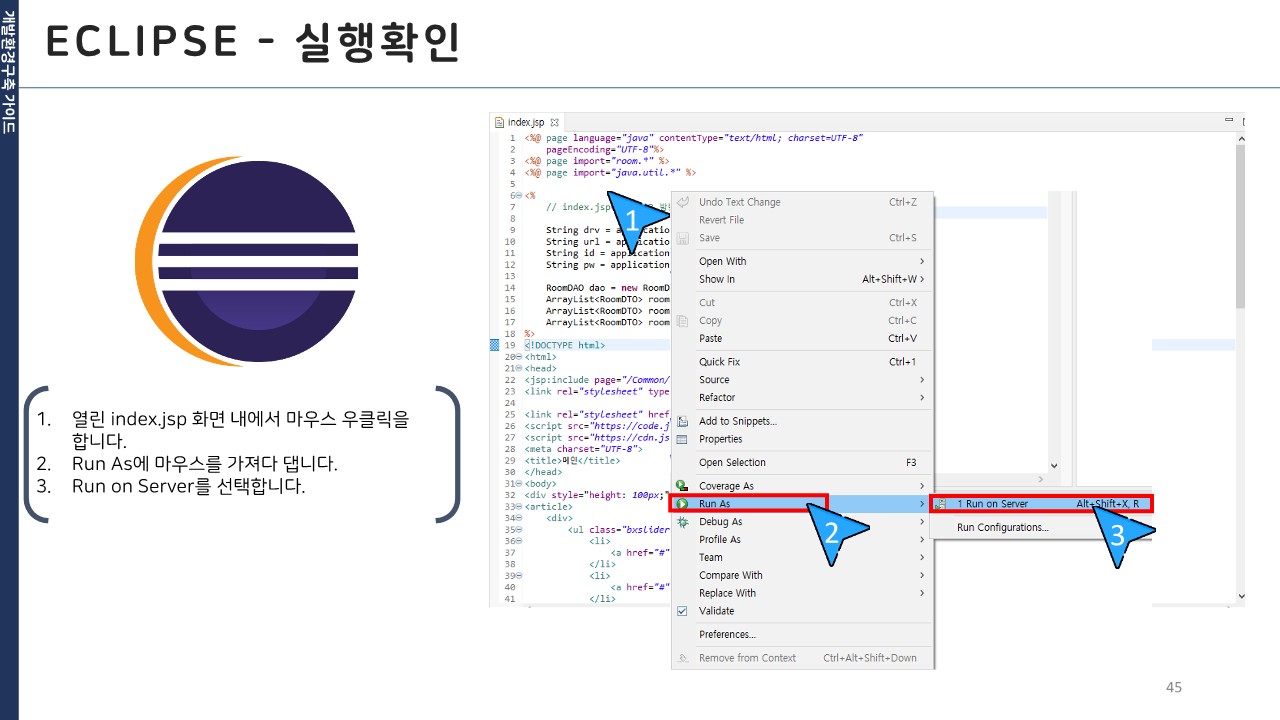Click the '<%@ page import="java.util.*" %>' line
Viewport: 1280px width, 720px height.
[x=609, y=172]
